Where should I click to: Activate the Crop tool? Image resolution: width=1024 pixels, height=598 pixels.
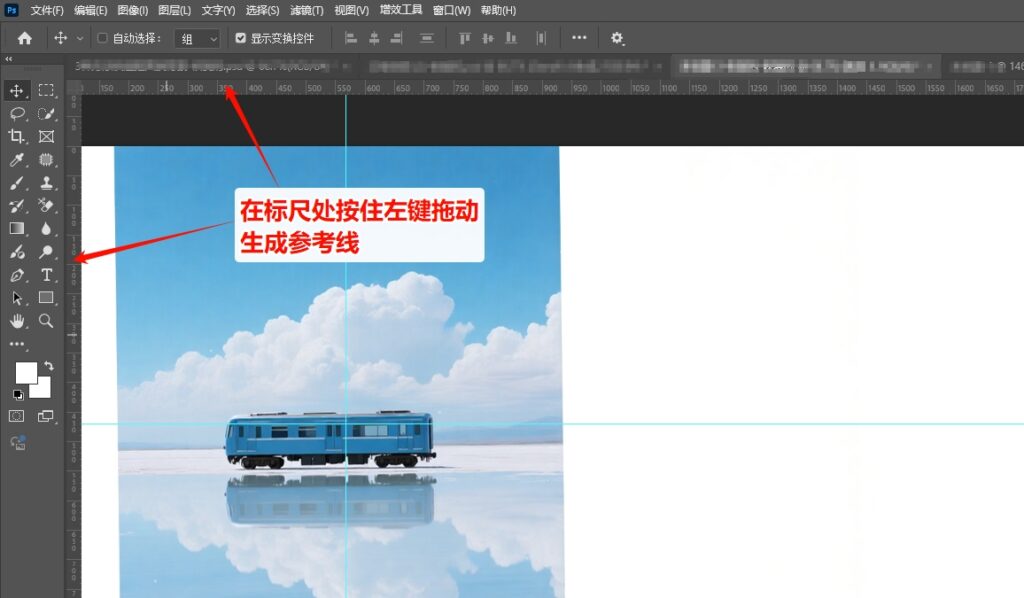click(16, 137)
